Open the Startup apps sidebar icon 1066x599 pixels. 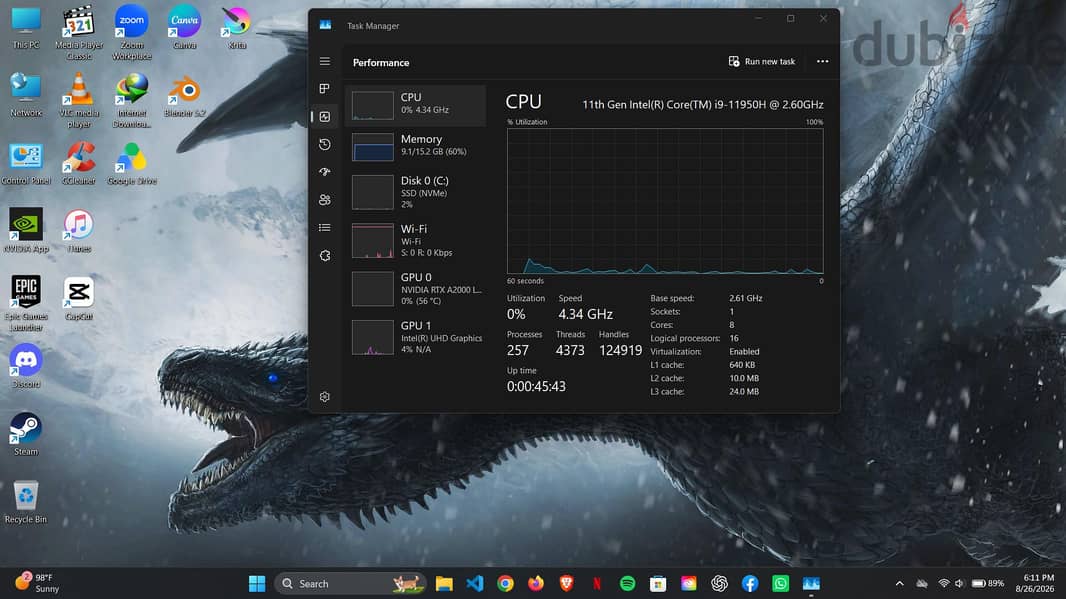[x=325, y=172]
